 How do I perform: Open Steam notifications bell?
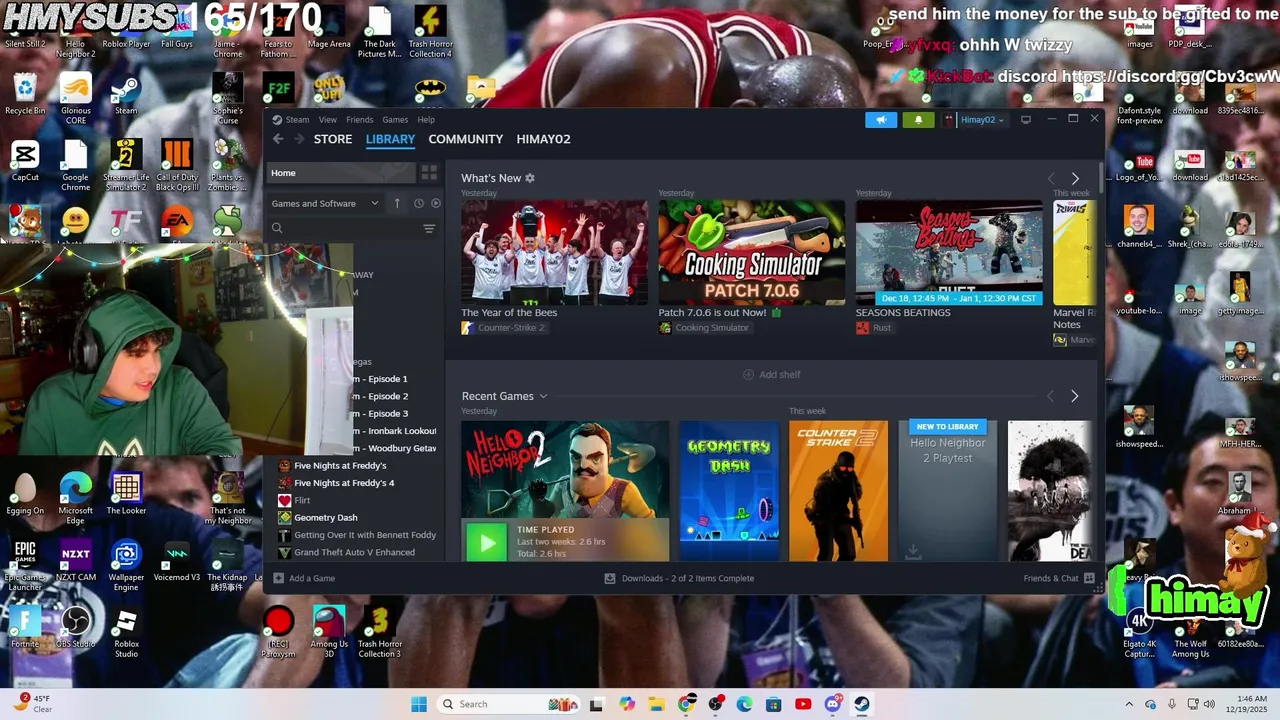point(918,120)
